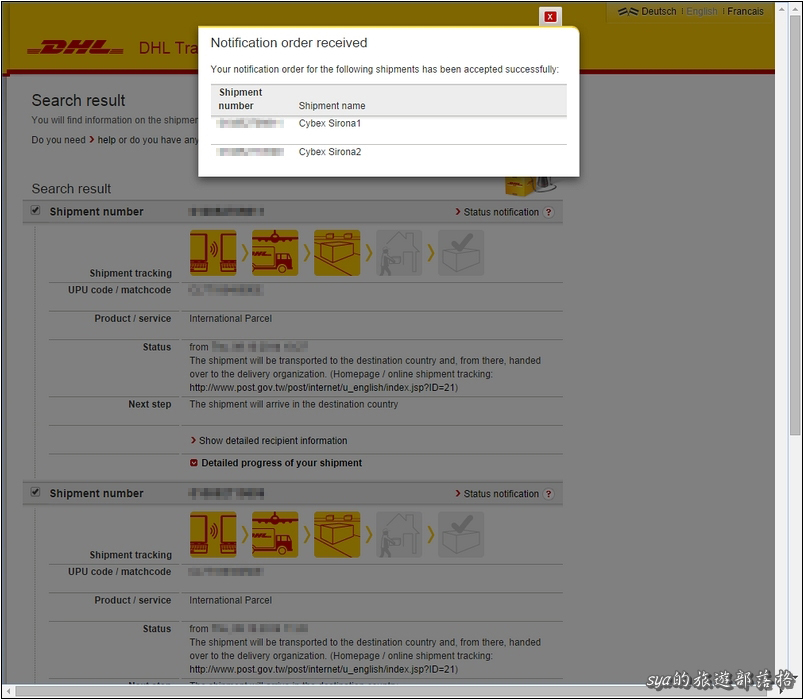
Task: Close the notification order popup
Action: click(550, 17)
